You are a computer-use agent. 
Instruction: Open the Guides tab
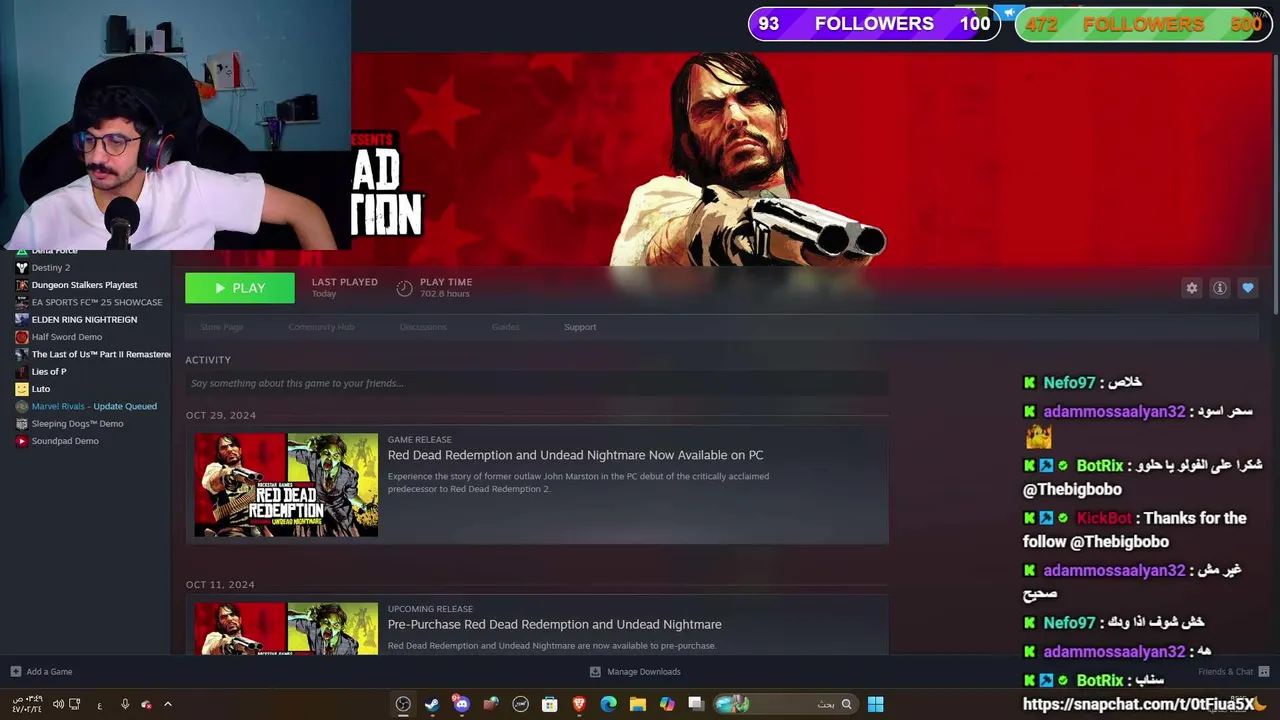(x=505, y=327)
